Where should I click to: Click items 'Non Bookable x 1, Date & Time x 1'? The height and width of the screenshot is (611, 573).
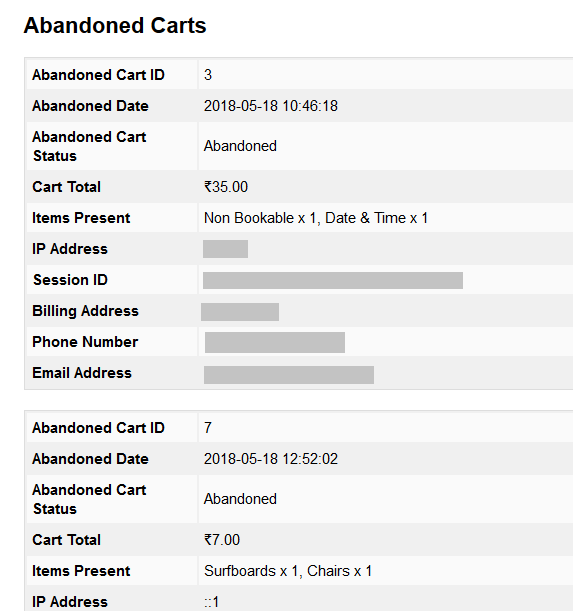point(316,218)
